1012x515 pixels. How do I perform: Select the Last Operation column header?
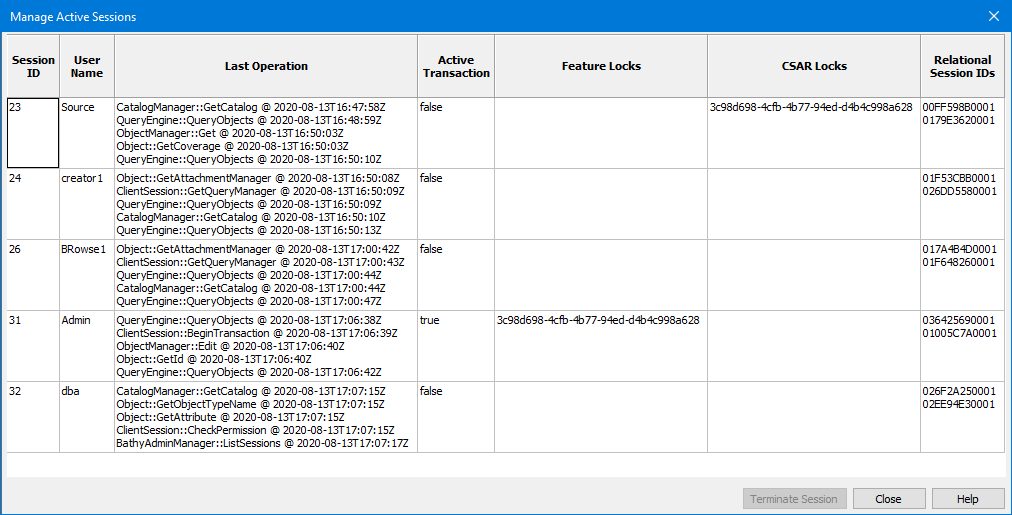click(x=266, y=66)
